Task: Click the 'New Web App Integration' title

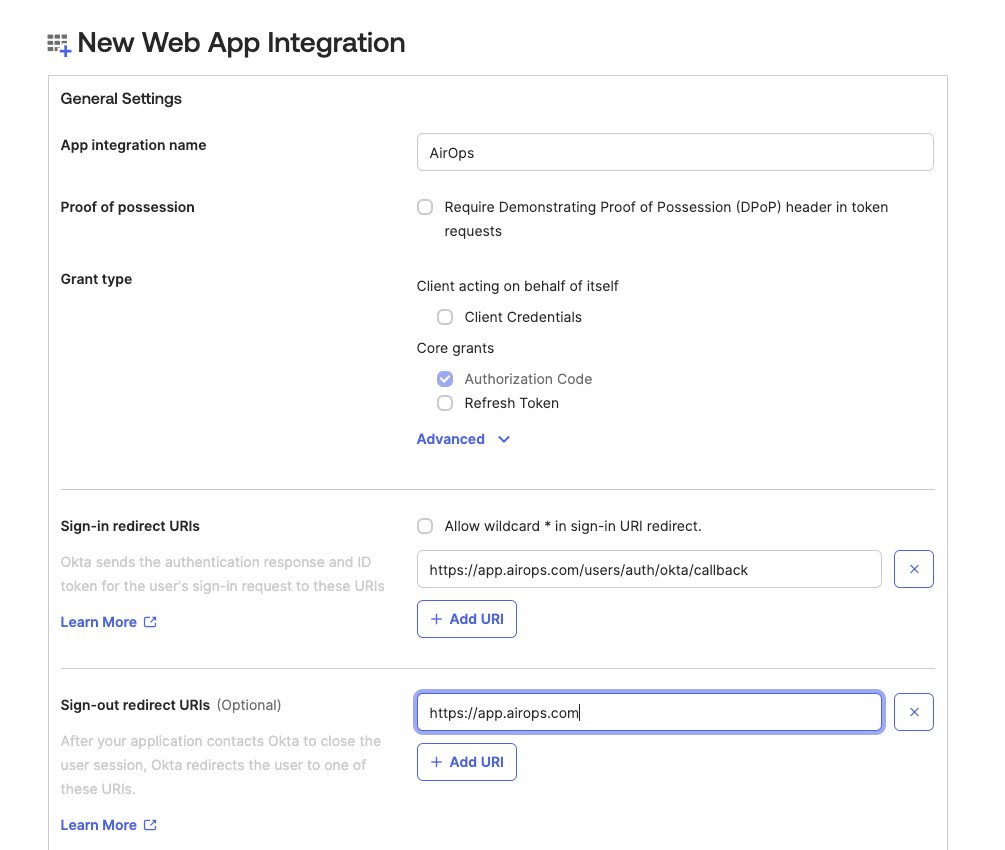Action: [241, 43]
